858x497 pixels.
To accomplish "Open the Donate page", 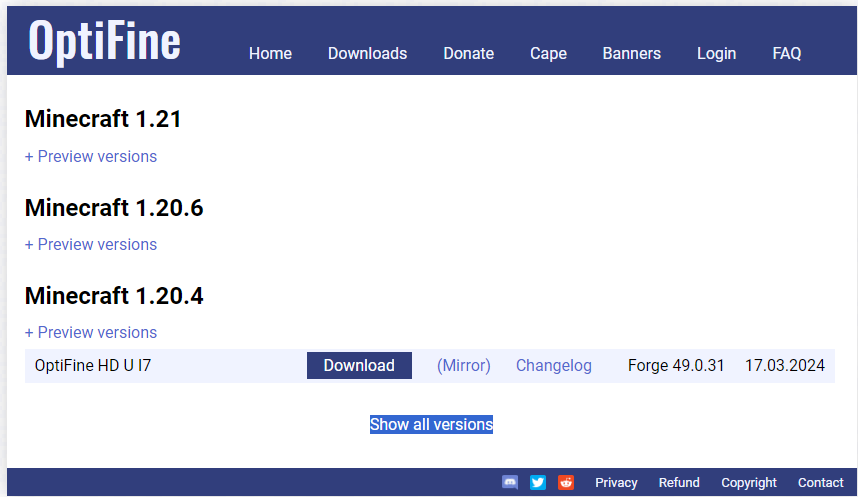I will 468,54.
